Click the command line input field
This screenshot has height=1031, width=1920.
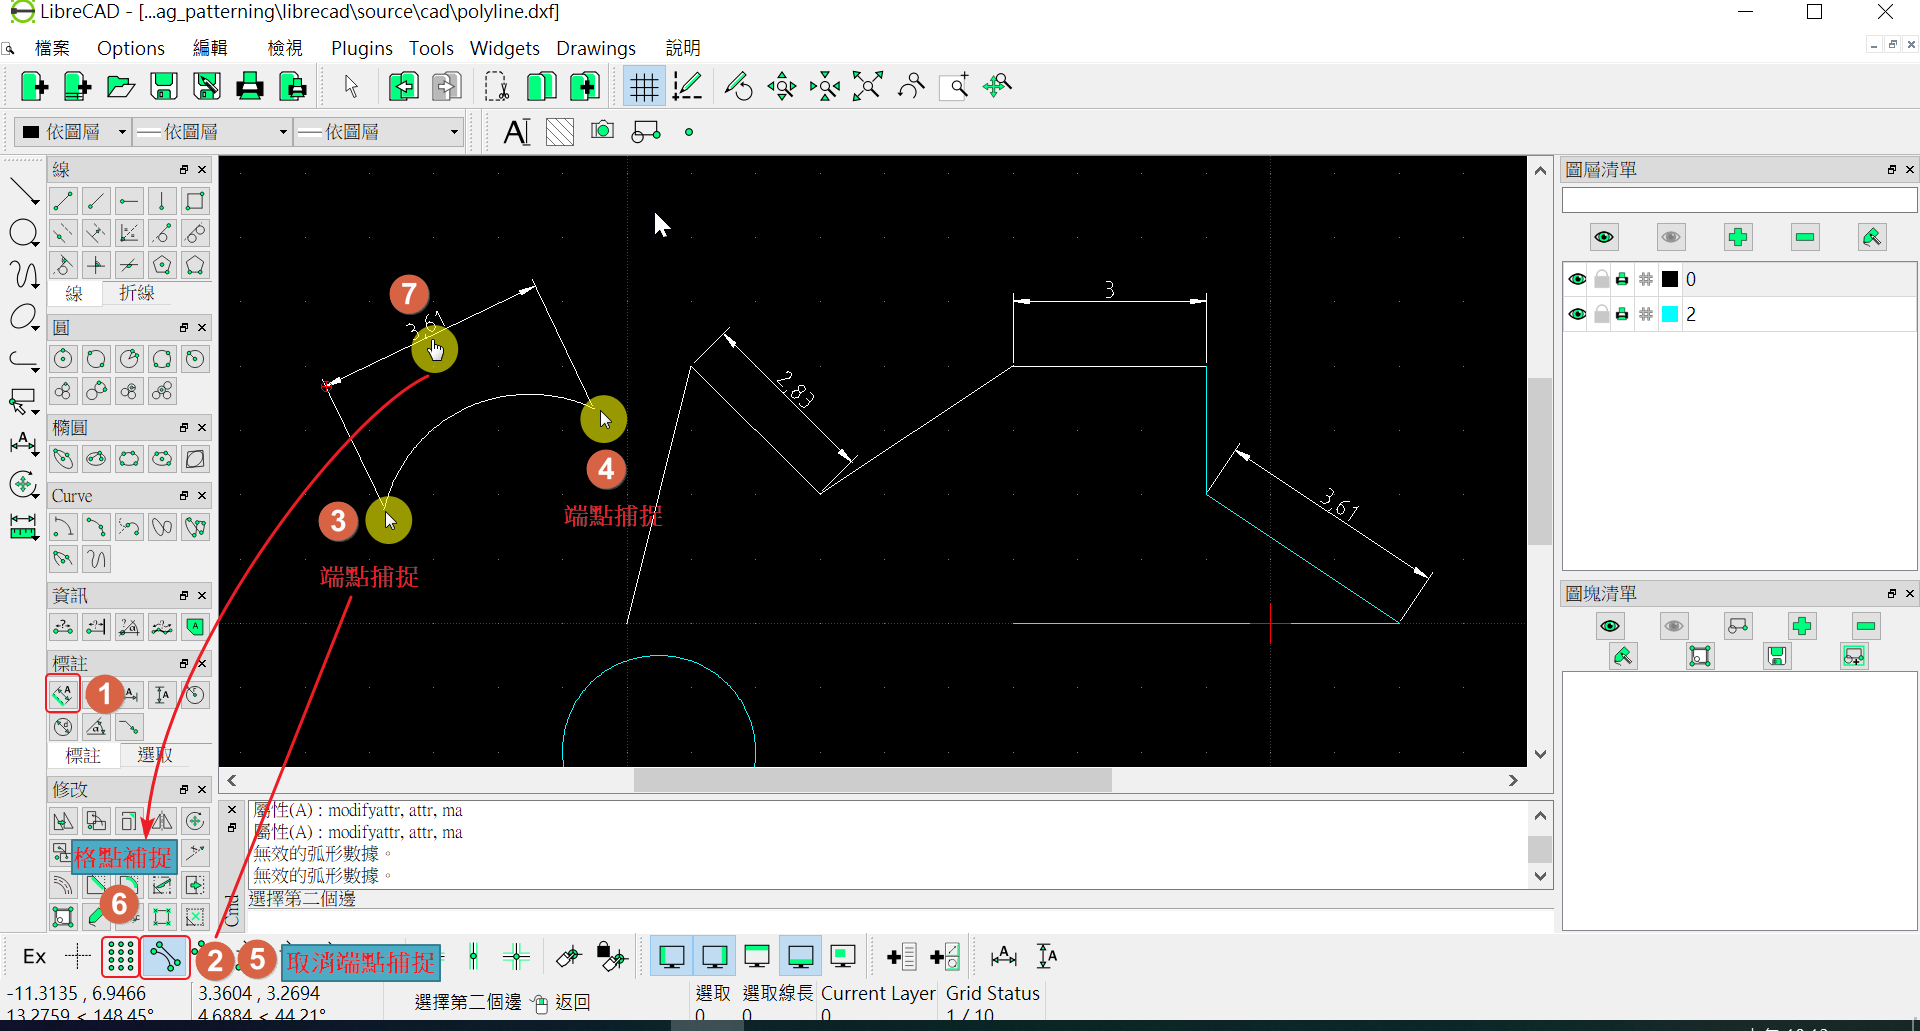[900, 920]
